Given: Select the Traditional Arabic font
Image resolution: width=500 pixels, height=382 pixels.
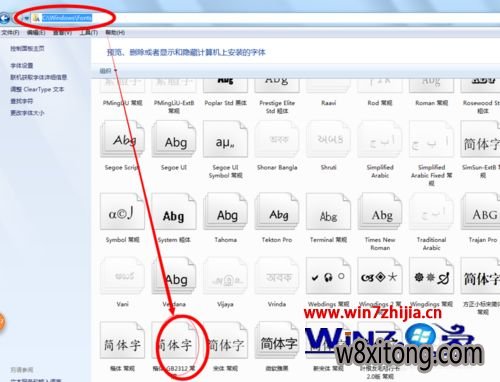Looking at the screenshot, I should [x=431, y=211].
